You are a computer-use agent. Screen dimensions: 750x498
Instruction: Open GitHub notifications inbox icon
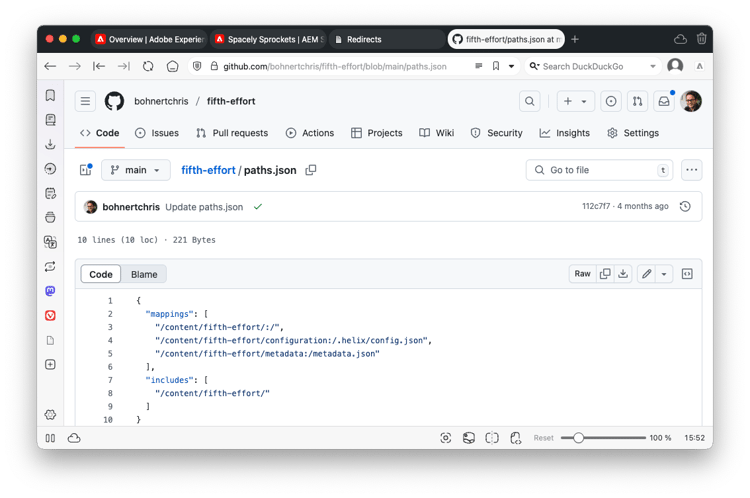[x=663, y=101]
